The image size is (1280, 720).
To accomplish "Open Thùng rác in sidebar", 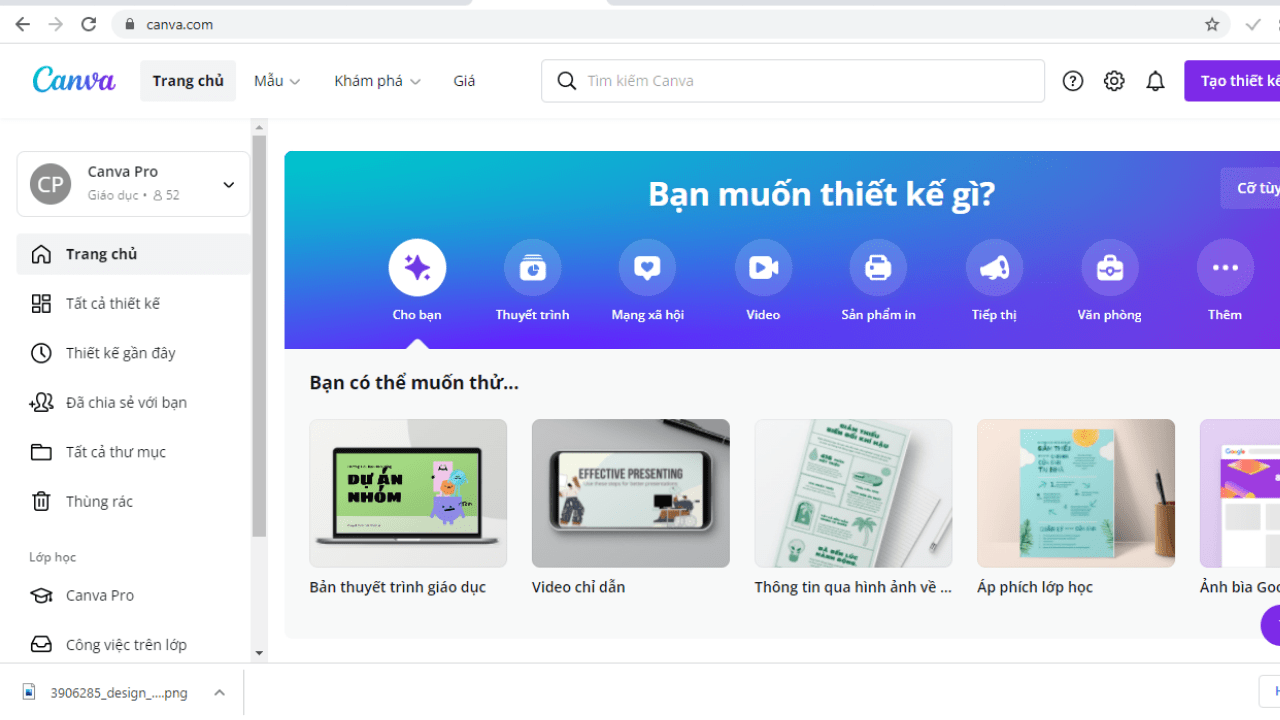I will point(133,501).
